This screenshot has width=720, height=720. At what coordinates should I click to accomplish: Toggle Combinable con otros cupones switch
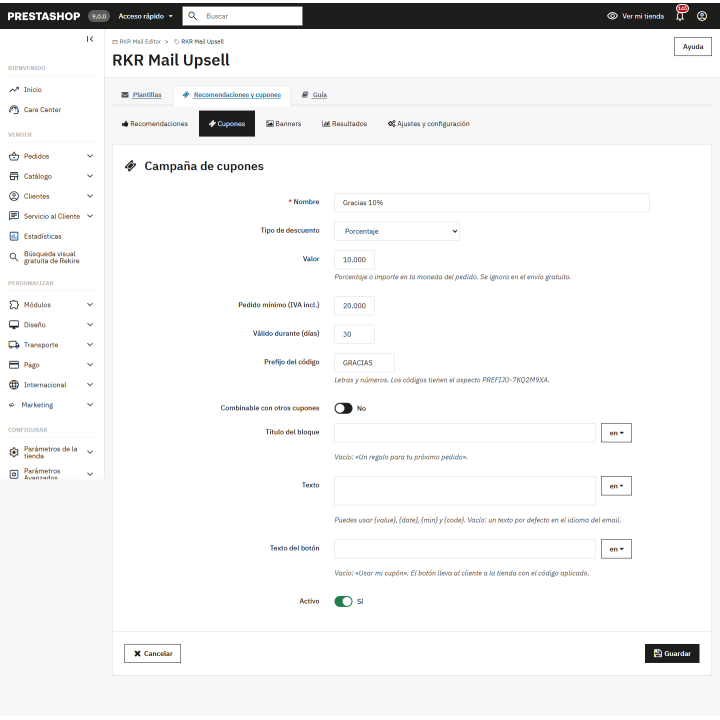pyautogui.click(x=343, y=408)
